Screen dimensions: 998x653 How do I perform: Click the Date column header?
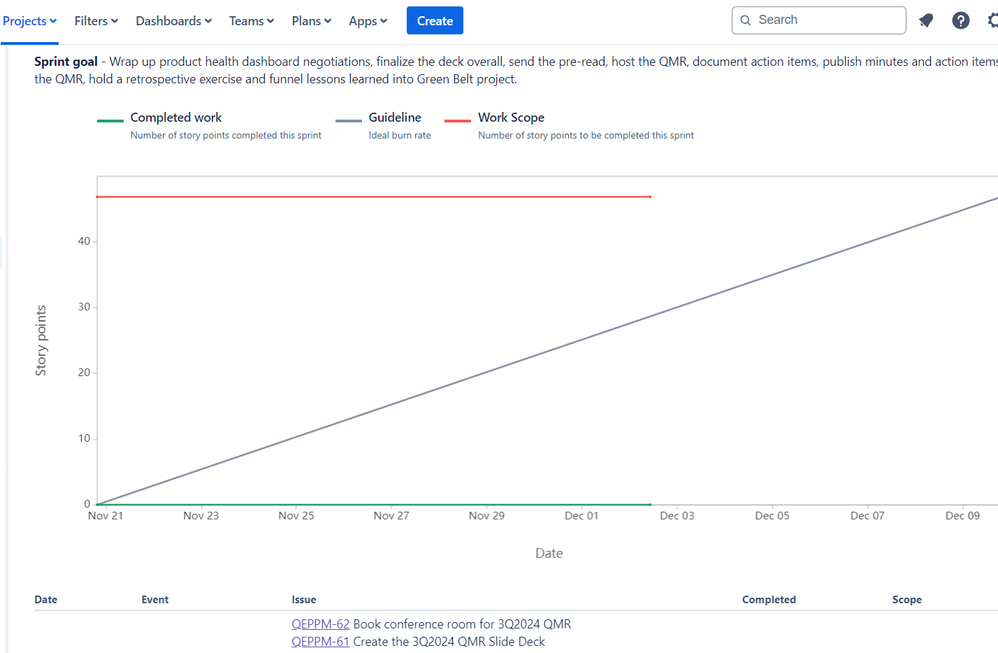click(x=46, y=600)
